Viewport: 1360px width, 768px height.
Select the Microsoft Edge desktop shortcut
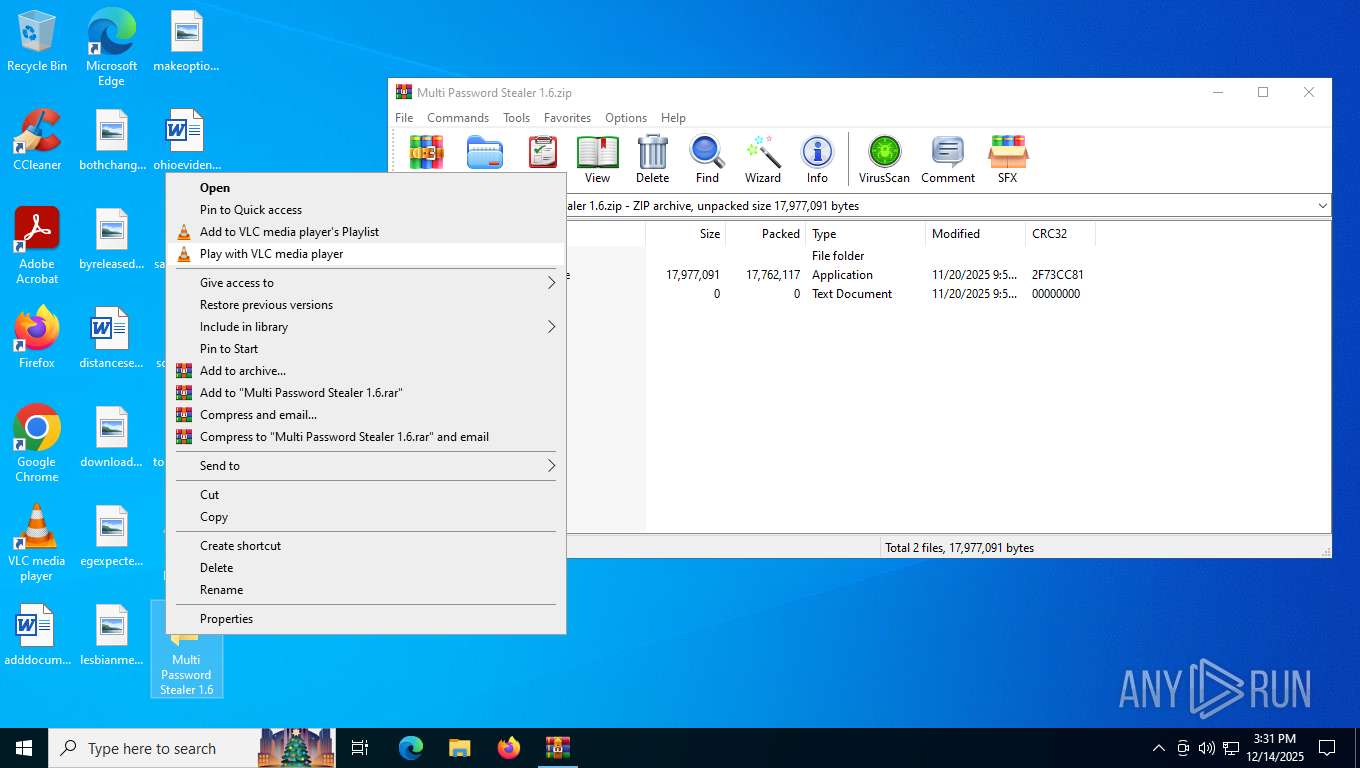coord(111,48)
